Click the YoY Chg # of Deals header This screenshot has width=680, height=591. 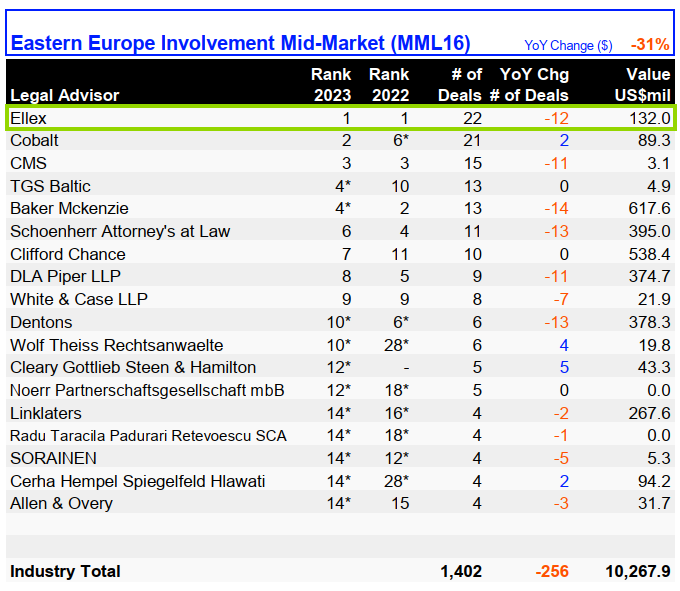click(529, 85)
